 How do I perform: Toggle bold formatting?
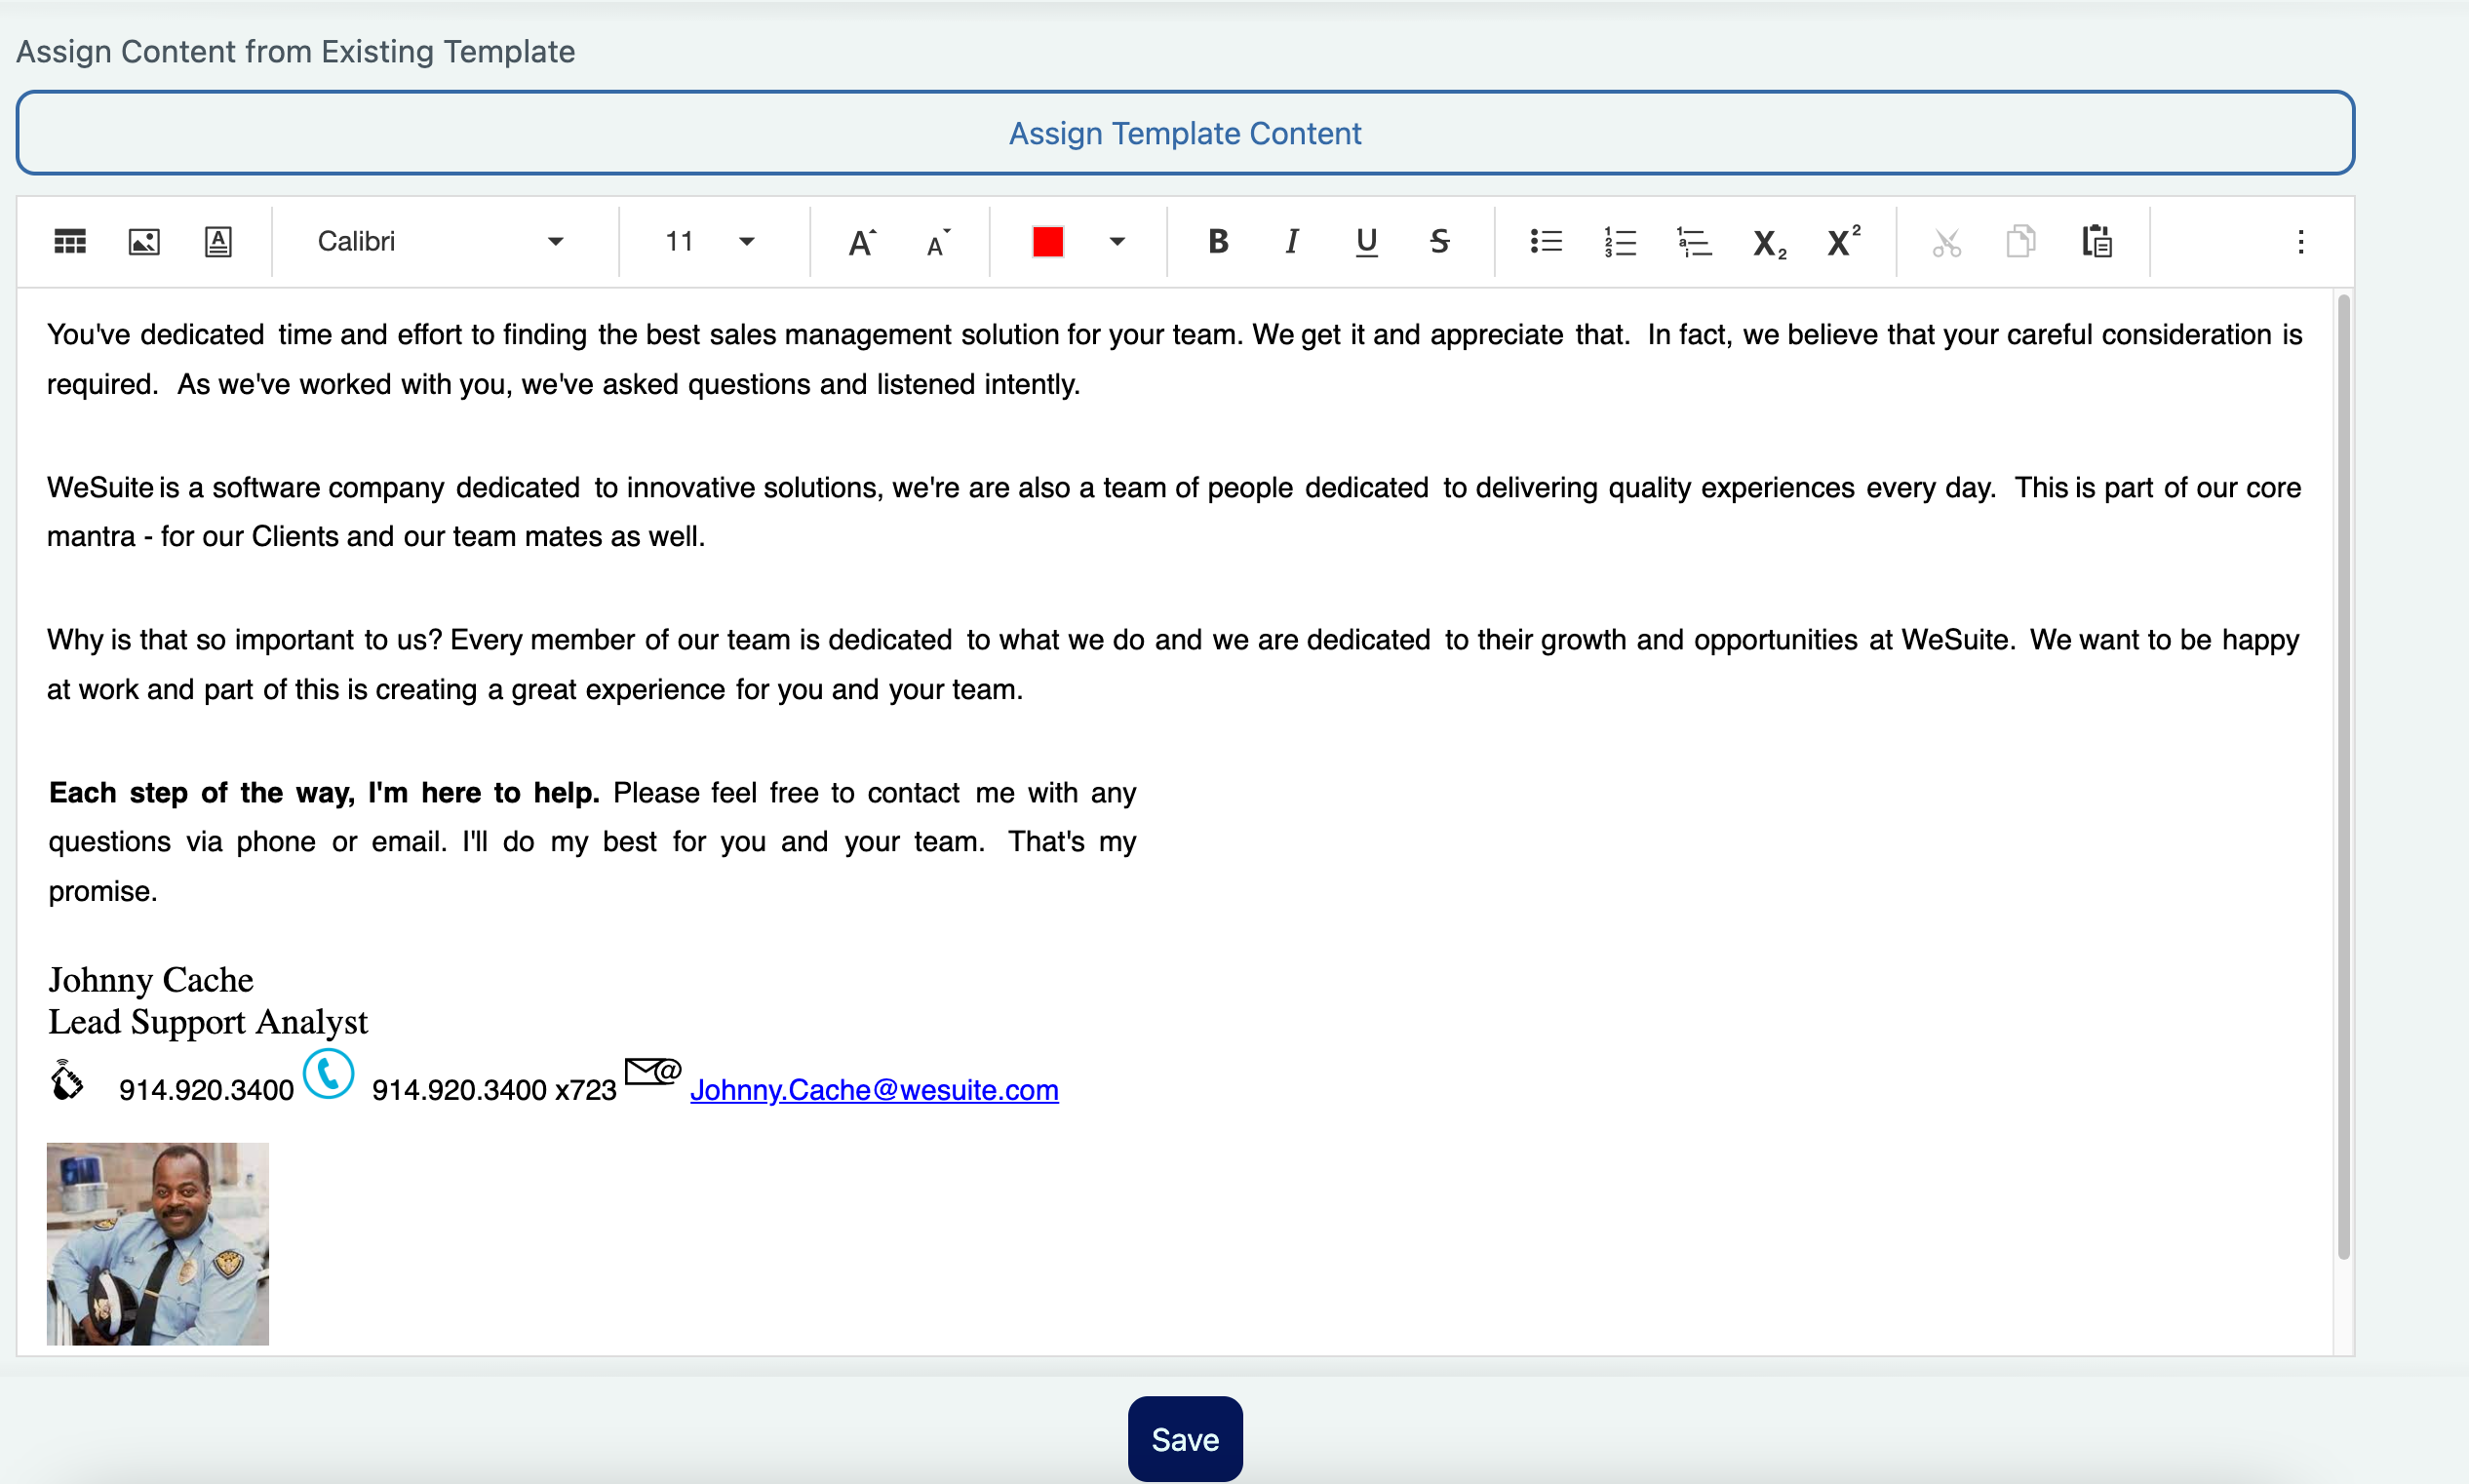coord(1217,242)
